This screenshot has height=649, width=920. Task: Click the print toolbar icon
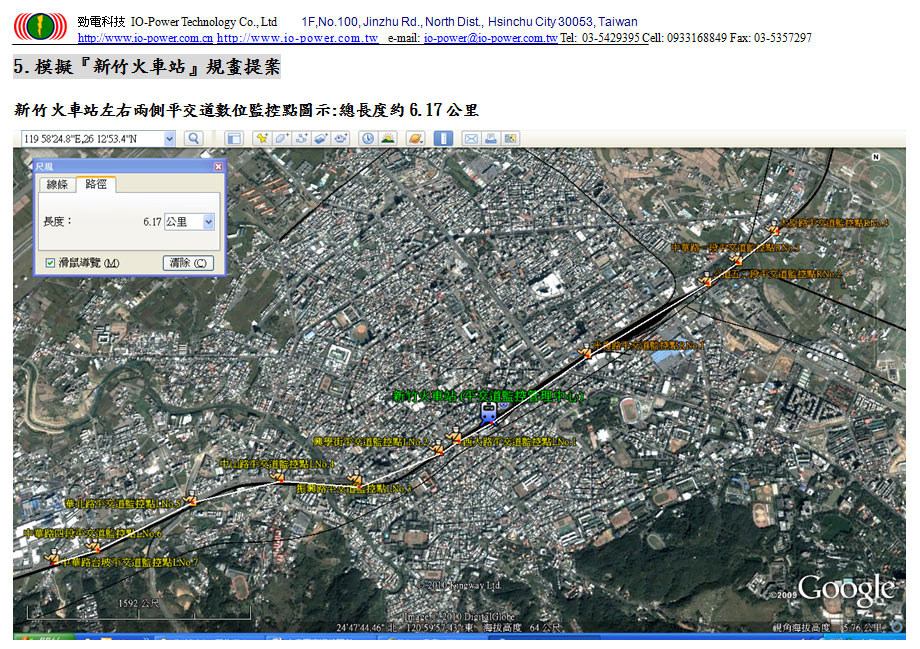pyautogui.click(x=491, y=138)
